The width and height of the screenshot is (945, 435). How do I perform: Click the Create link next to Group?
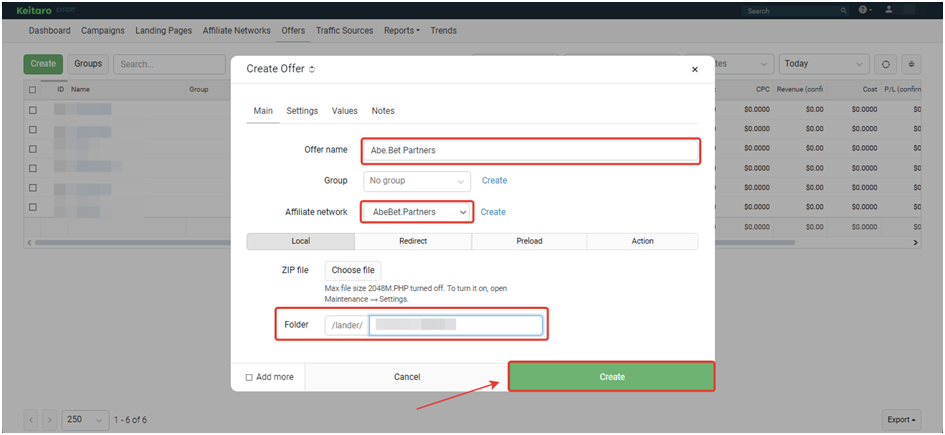pos(494,181)
